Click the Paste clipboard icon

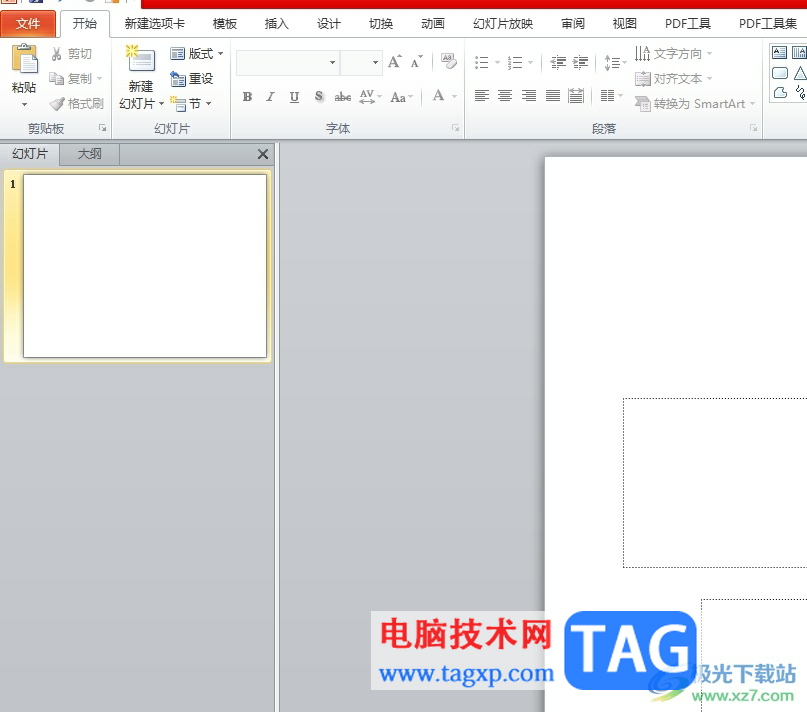coord(24,59)
